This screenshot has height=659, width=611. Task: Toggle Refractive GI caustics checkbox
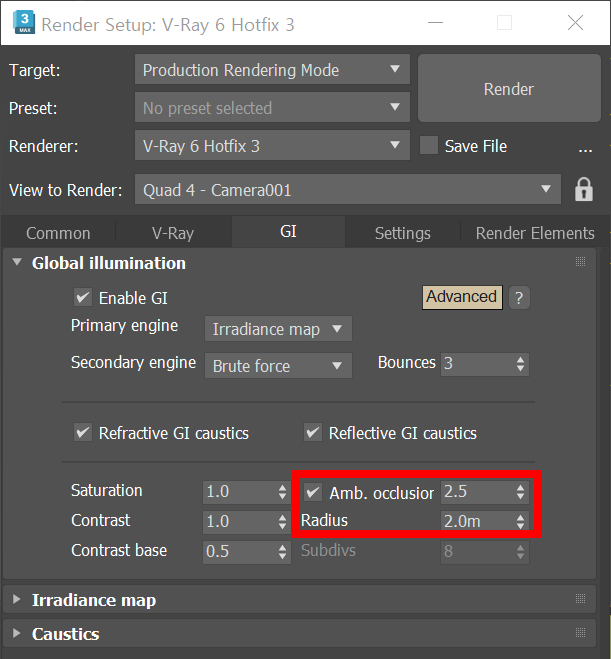coord(82,432)
